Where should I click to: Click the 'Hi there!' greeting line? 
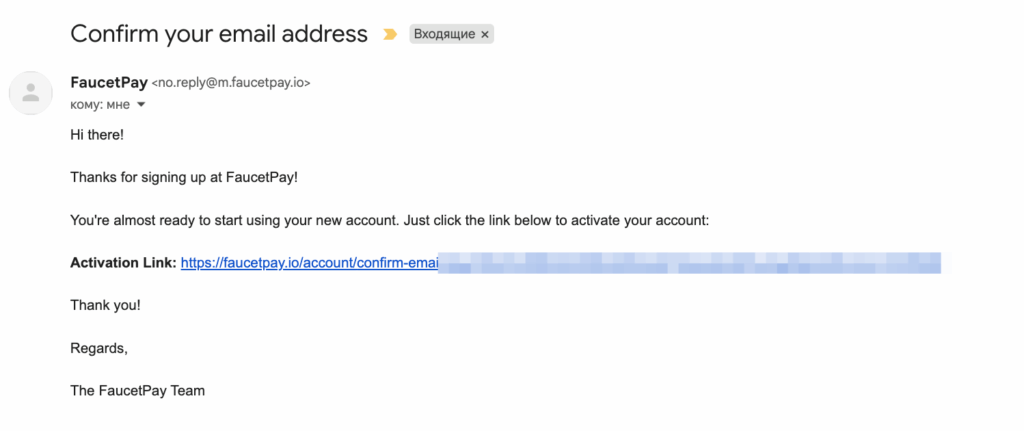[x=97, y=134]
